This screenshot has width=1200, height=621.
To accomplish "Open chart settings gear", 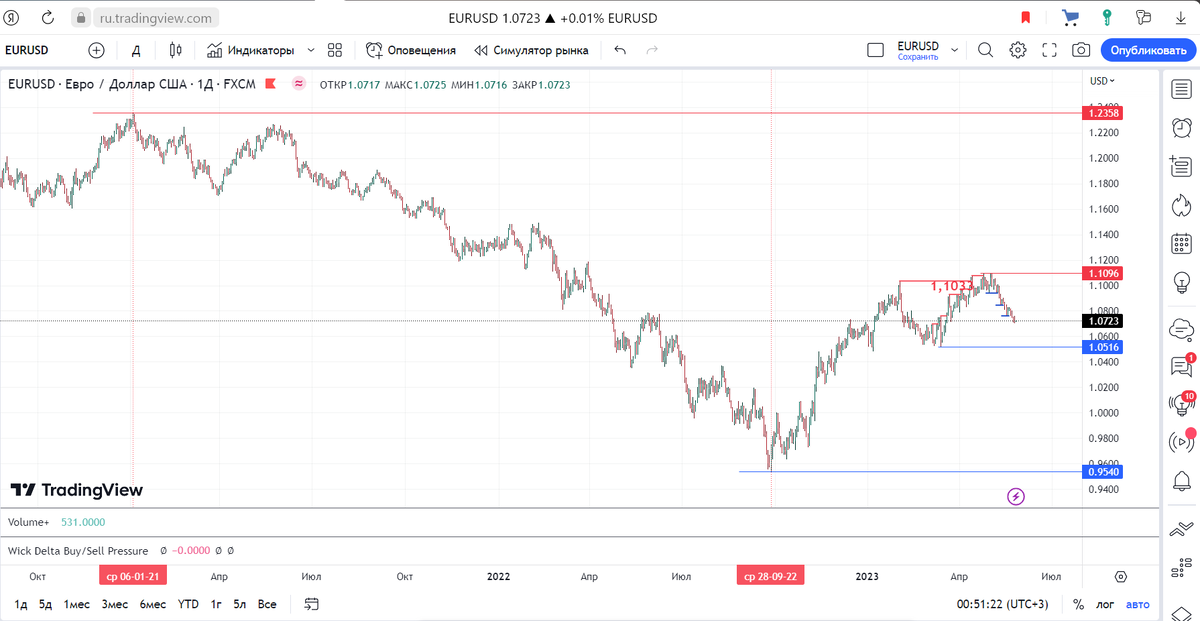I will (x=1017, y=49).
